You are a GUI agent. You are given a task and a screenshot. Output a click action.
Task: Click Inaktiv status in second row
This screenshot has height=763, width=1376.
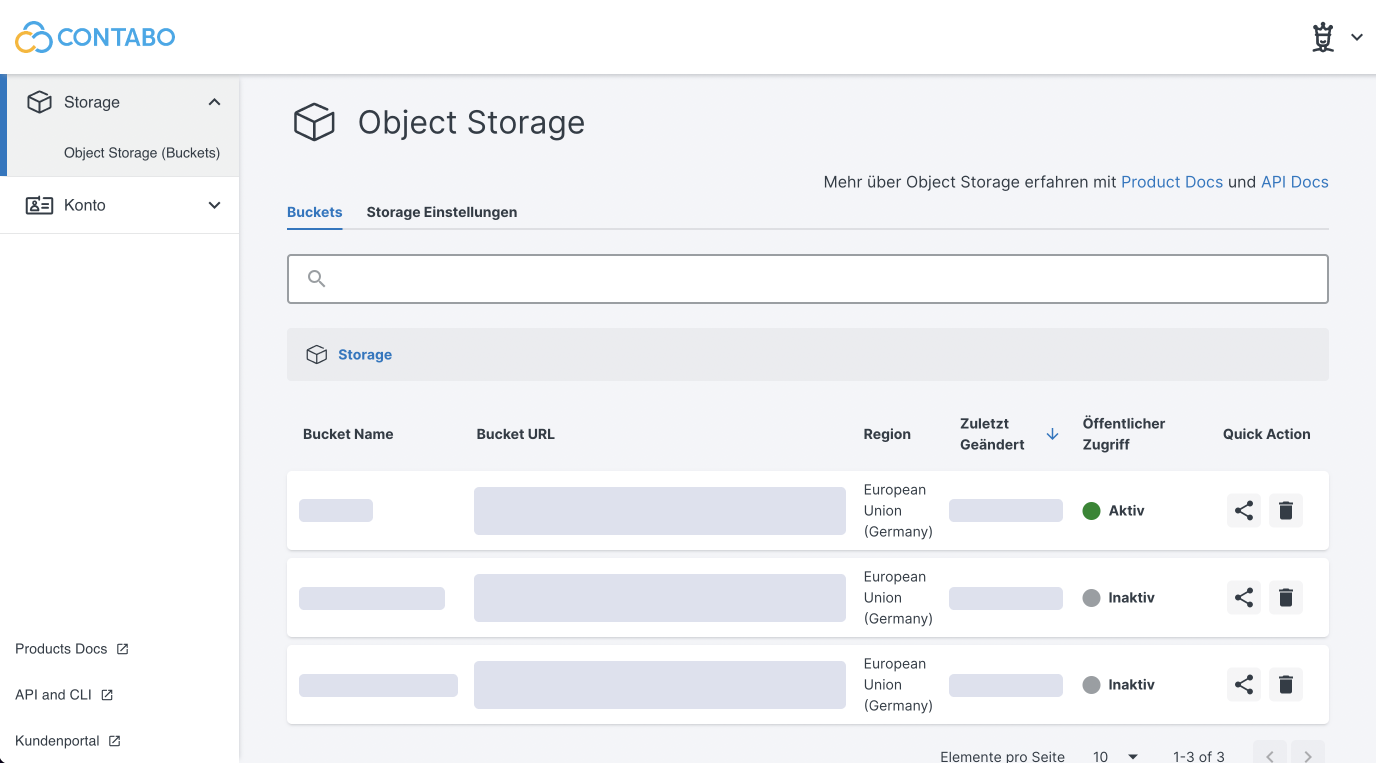click(1119, 598)
